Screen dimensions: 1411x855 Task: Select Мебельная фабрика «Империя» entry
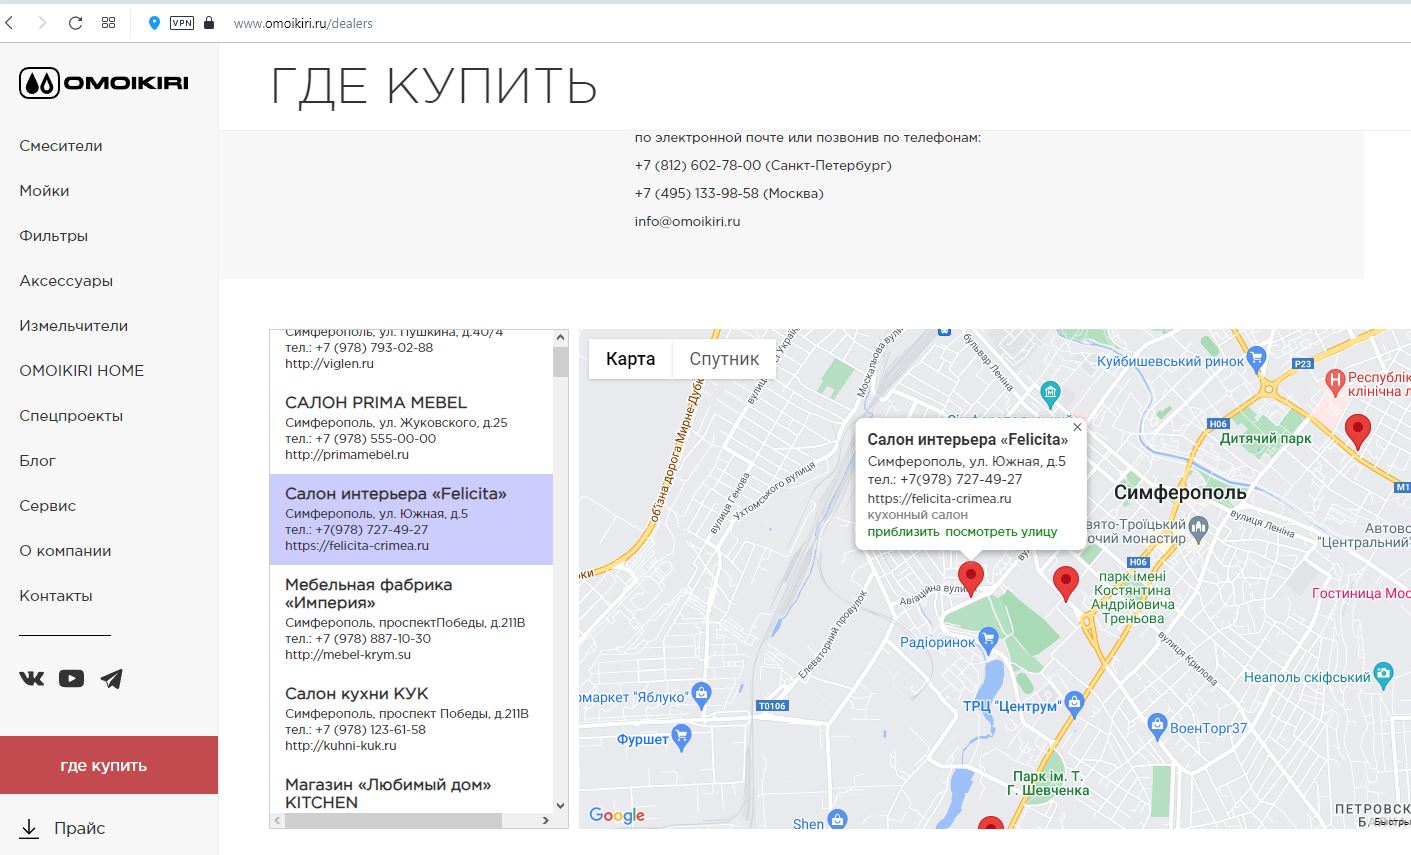point(411,619)
